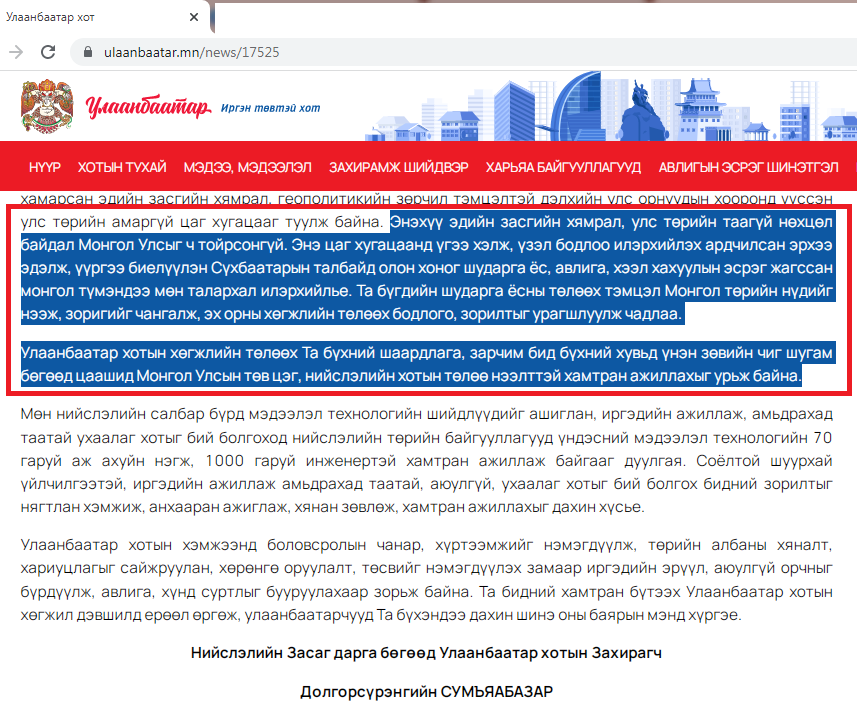Viewport: 857px width, 716px height.
Task: Click the unhighlighted text улс төрийн амаргүй цаг
Action: click(202, 222)
